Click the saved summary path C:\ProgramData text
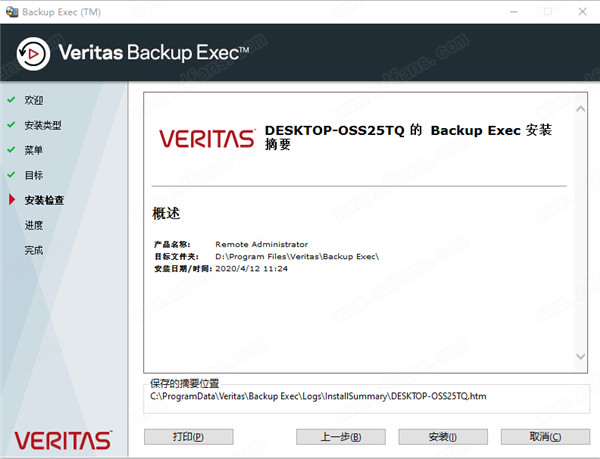The height and width of the screenshot is (459, 600). coord(318,396)
